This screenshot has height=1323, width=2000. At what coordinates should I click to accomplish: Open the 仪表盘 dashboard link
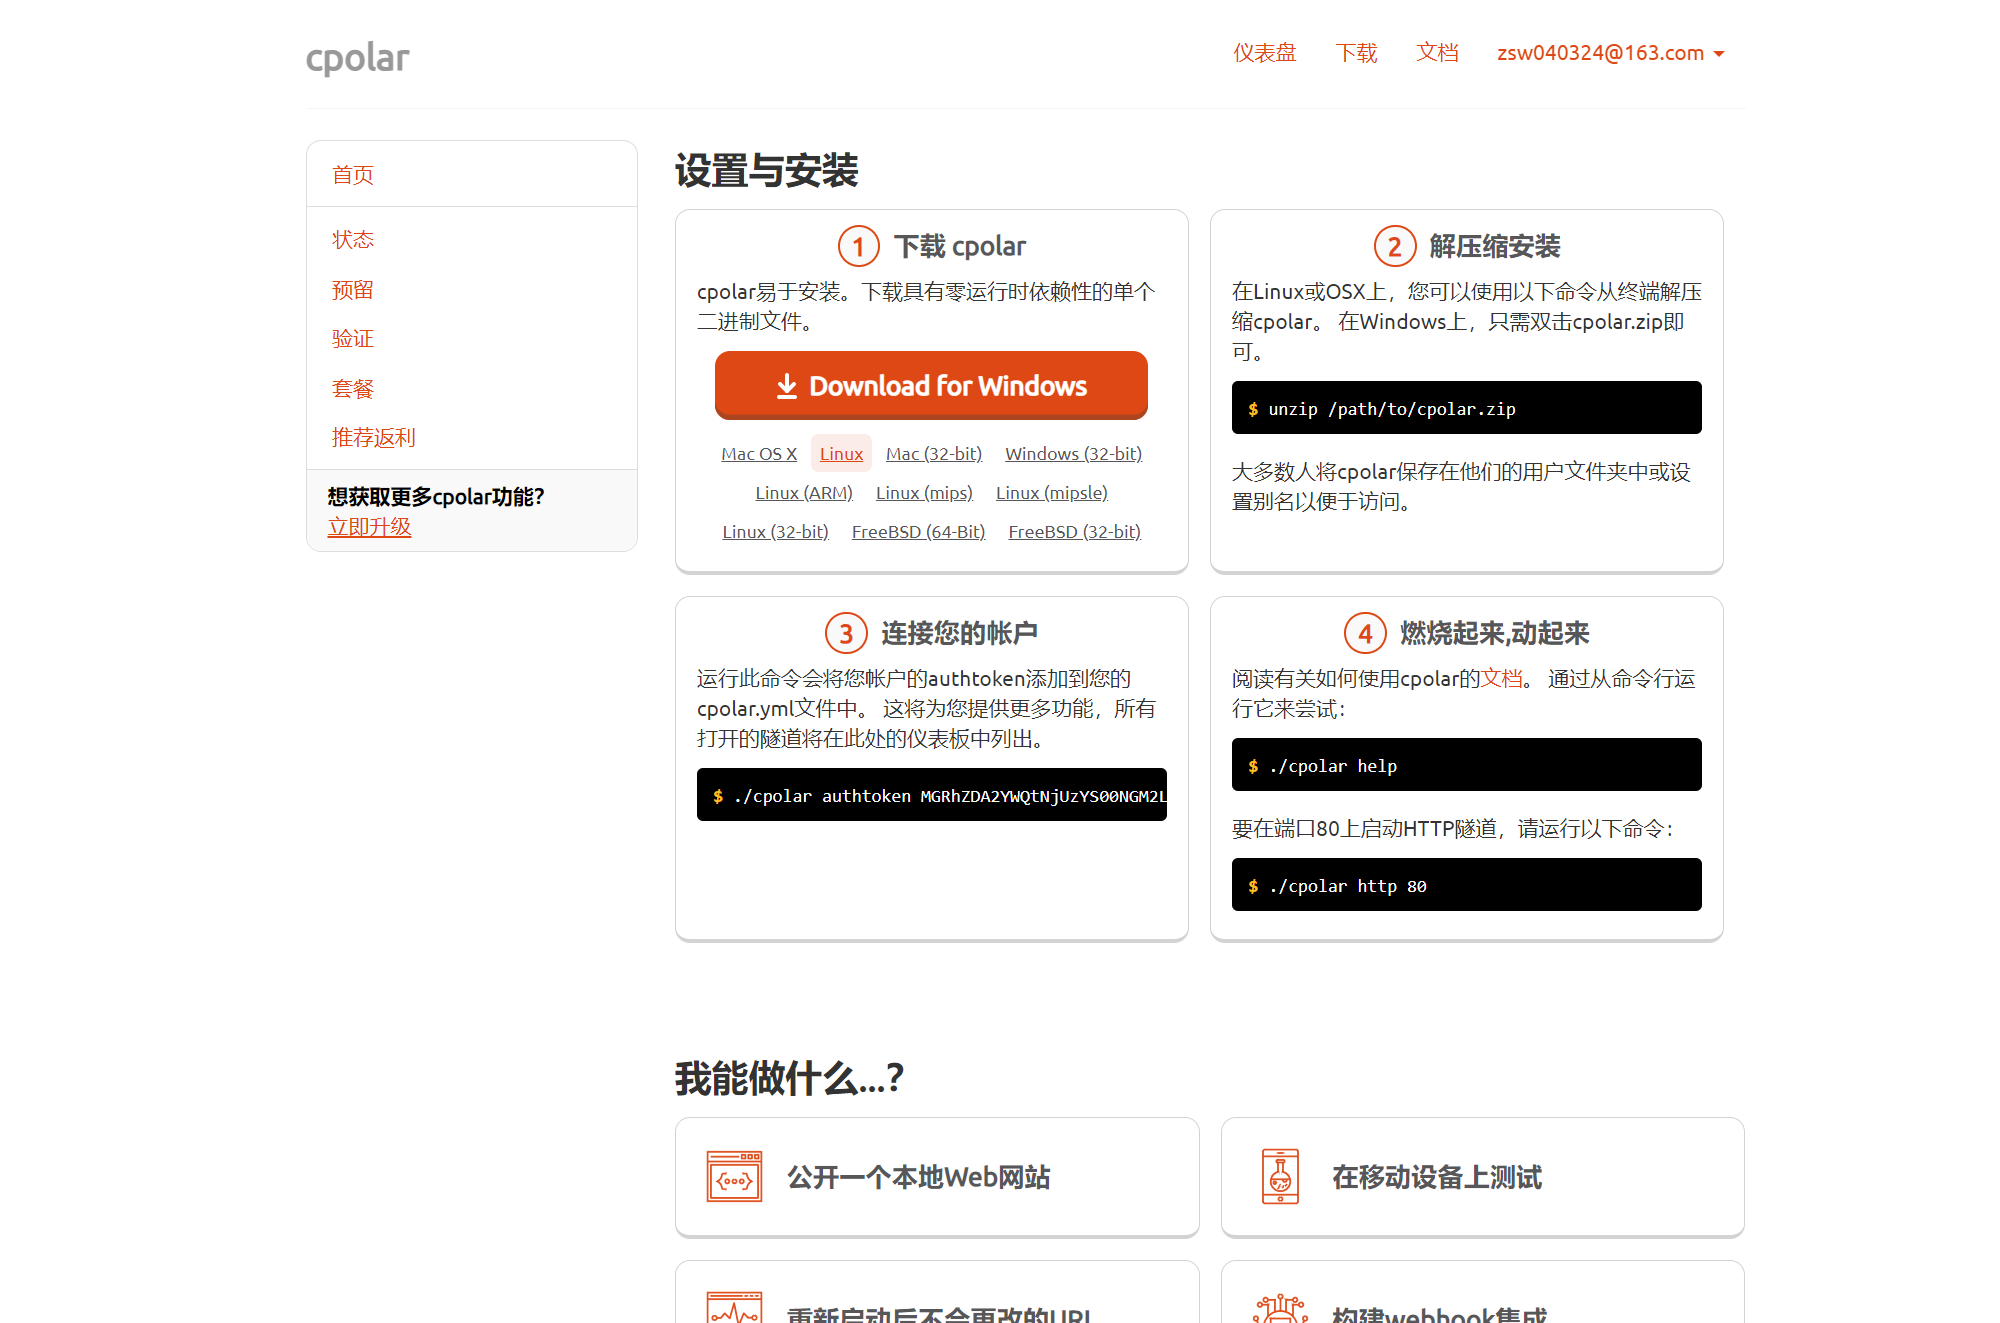click(1264, 53)
